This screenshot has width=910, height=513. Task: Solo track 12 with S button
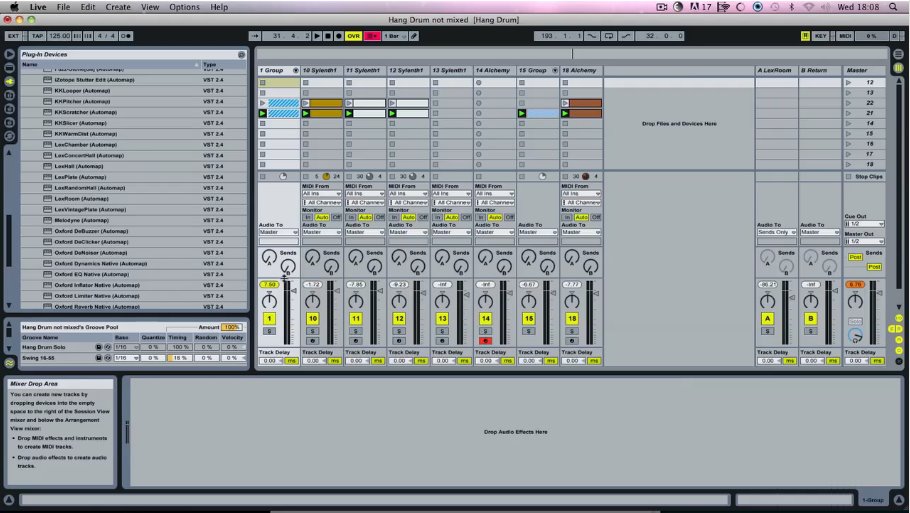pos(399,331)
